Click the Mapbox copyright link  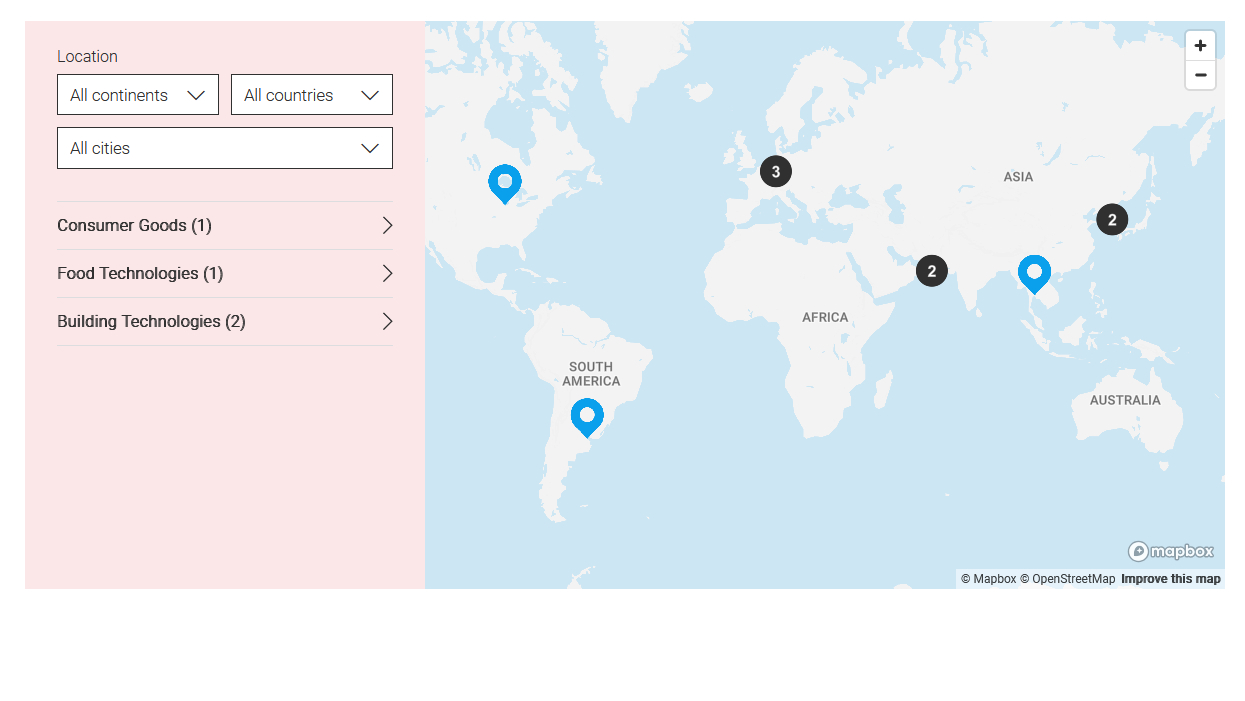988,578
